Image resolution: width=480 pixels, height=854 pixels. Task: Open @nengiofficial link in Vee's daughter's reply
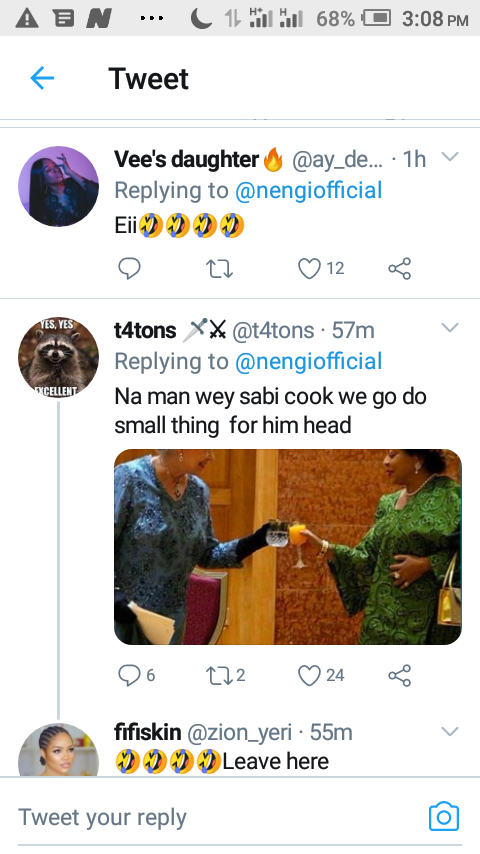pyautogui.click(x=308, y=191)
